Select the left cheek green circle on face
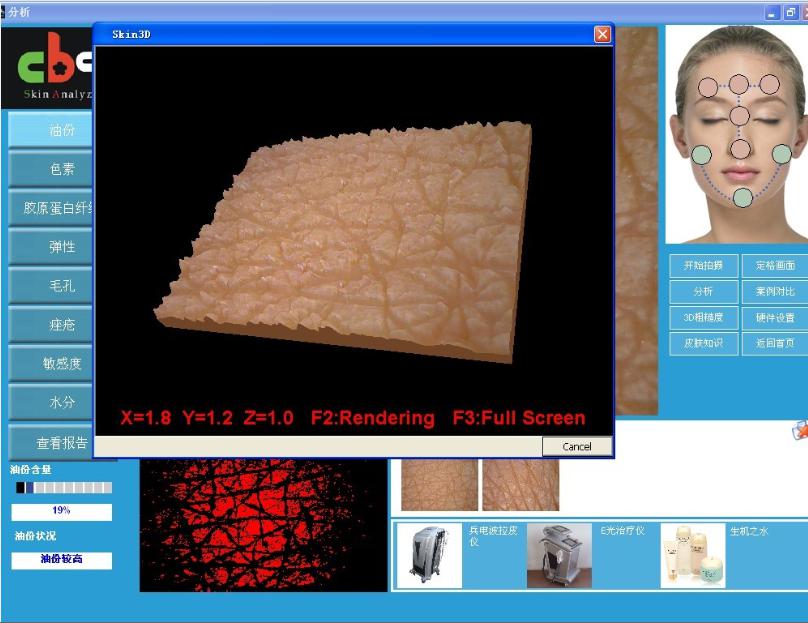 pyautogui.click(x=702, y=154)
